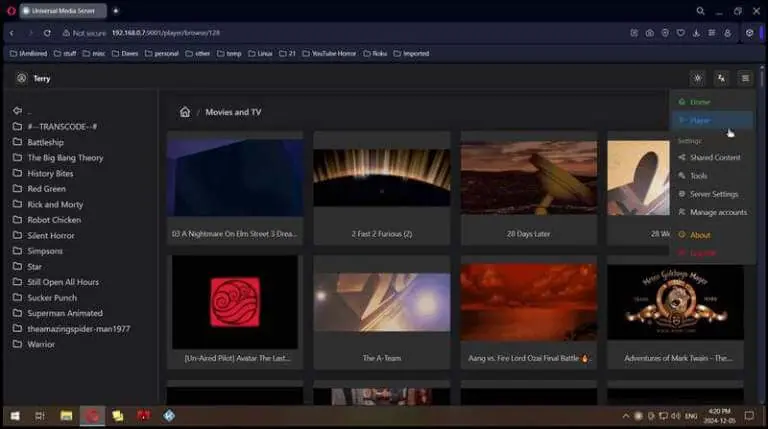Open the Windows Start menu
Image resolution: width=768 pixels, height=429 pixels.
15,416
